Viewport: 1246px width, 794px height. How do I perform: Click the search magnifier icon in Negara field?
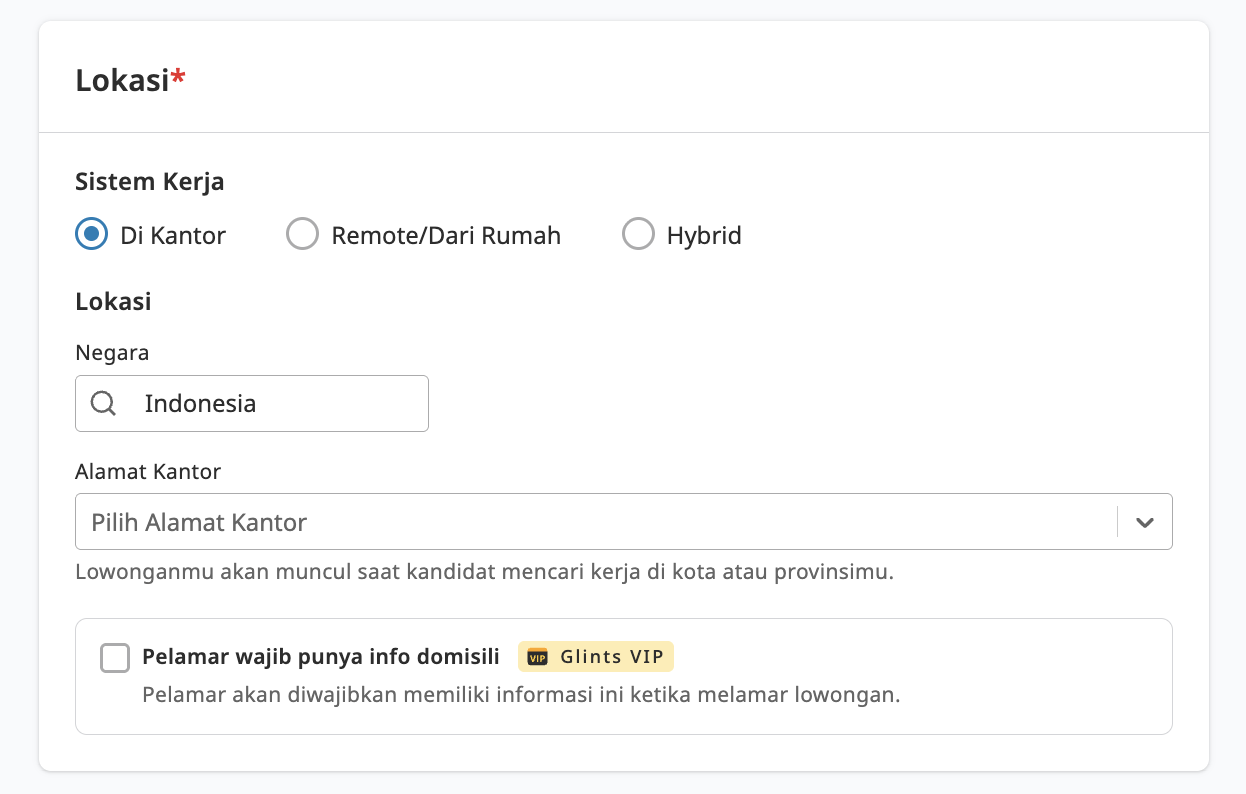[102, 403]
